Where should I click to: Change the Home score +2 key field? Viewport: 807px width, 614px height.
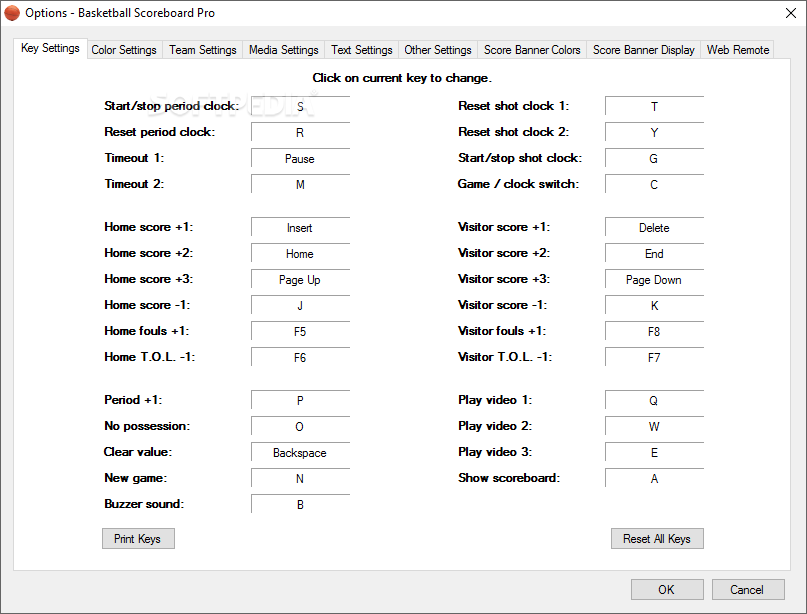tap(301, 253)
